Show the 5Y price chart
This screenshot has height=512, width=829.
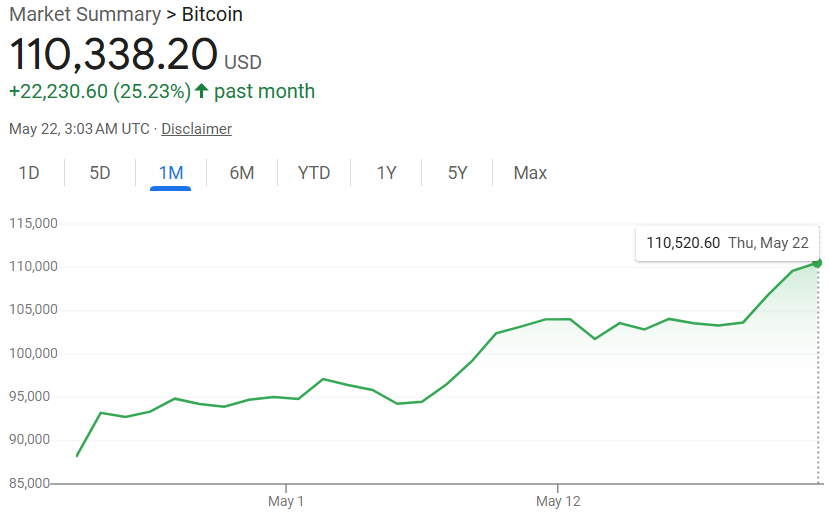coord(457,173)
